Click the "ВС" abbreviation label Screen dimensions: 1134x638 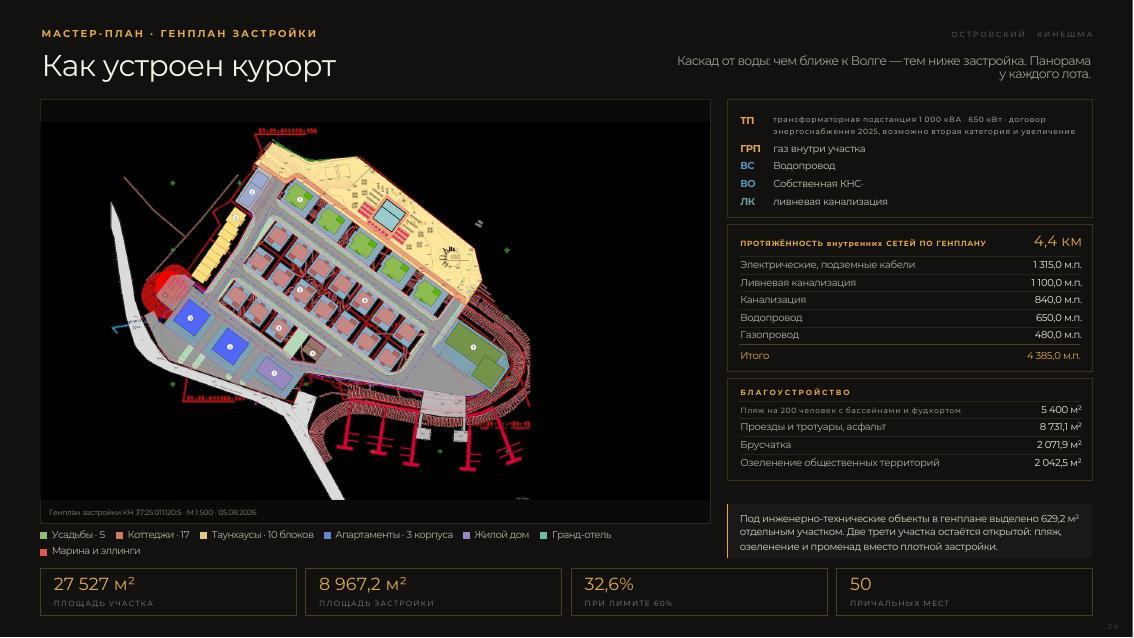coord(747,166)
